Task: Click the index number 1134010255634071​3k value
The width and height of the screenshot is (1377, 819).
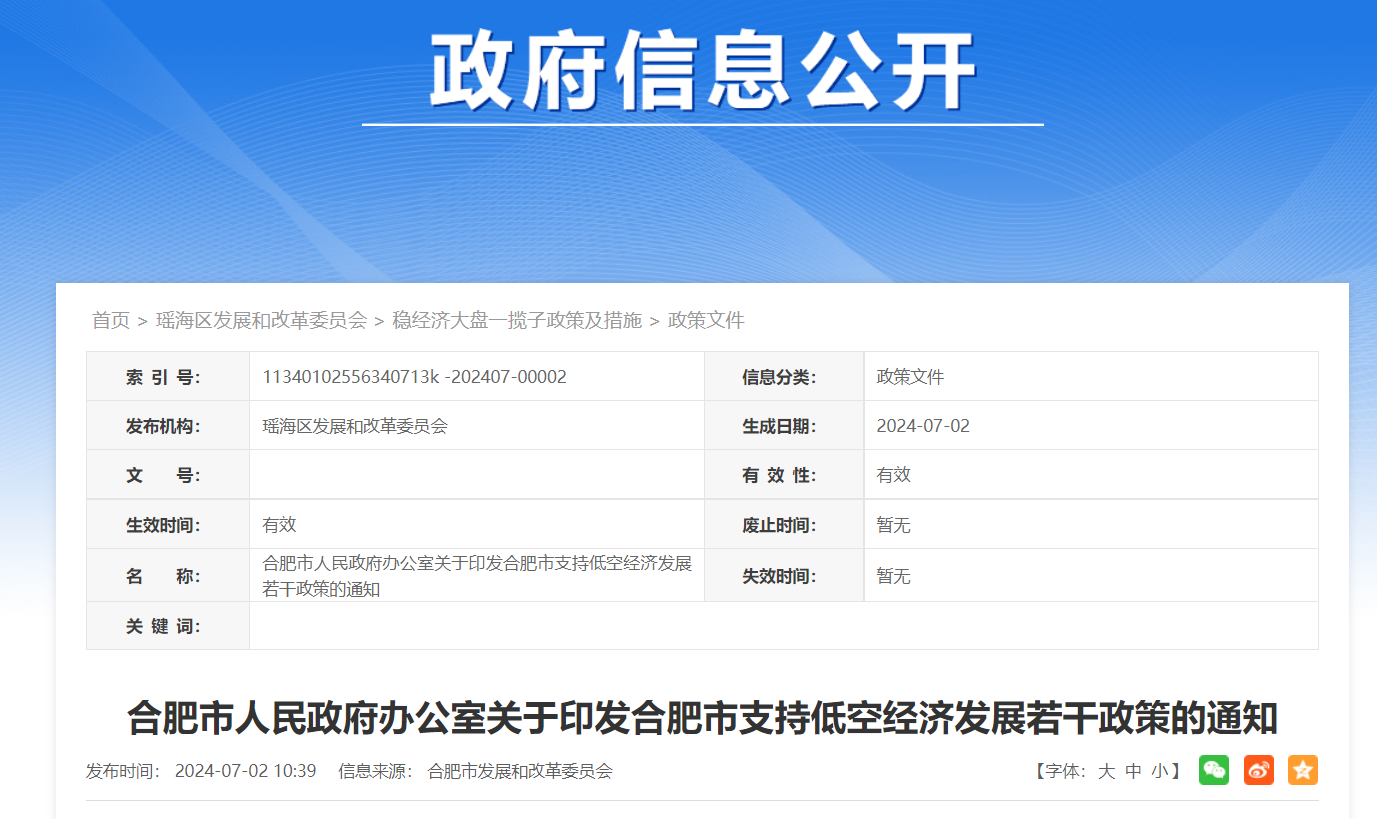Action: [x=414, y=377]
